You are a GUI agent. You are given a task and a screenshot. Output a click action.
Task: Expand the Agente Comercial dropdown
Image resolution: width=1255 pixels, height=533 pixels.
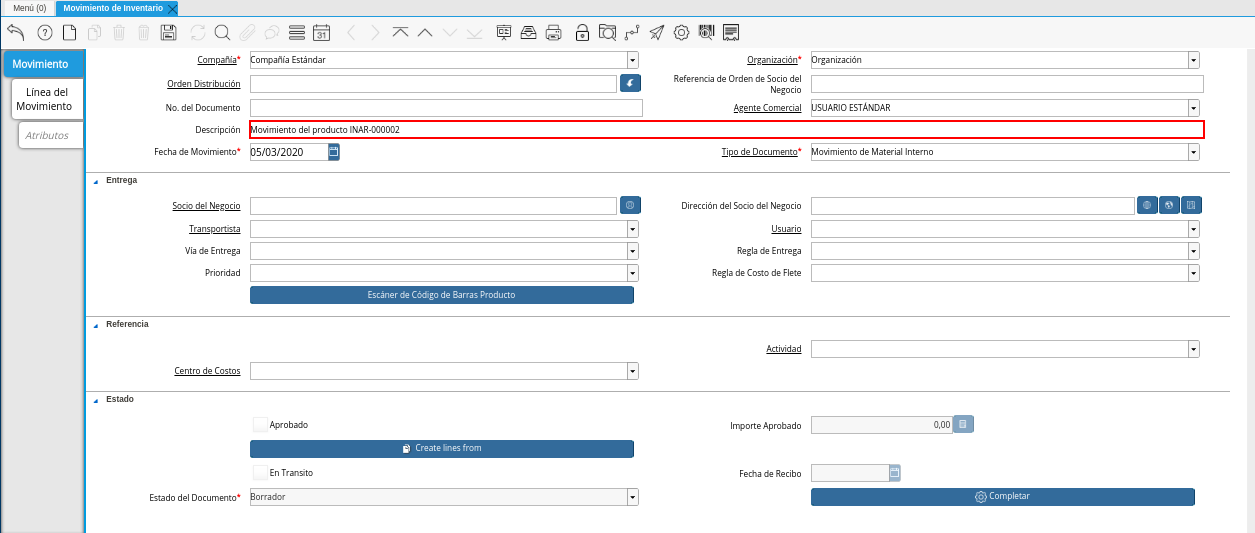(x=1193, y=108)
